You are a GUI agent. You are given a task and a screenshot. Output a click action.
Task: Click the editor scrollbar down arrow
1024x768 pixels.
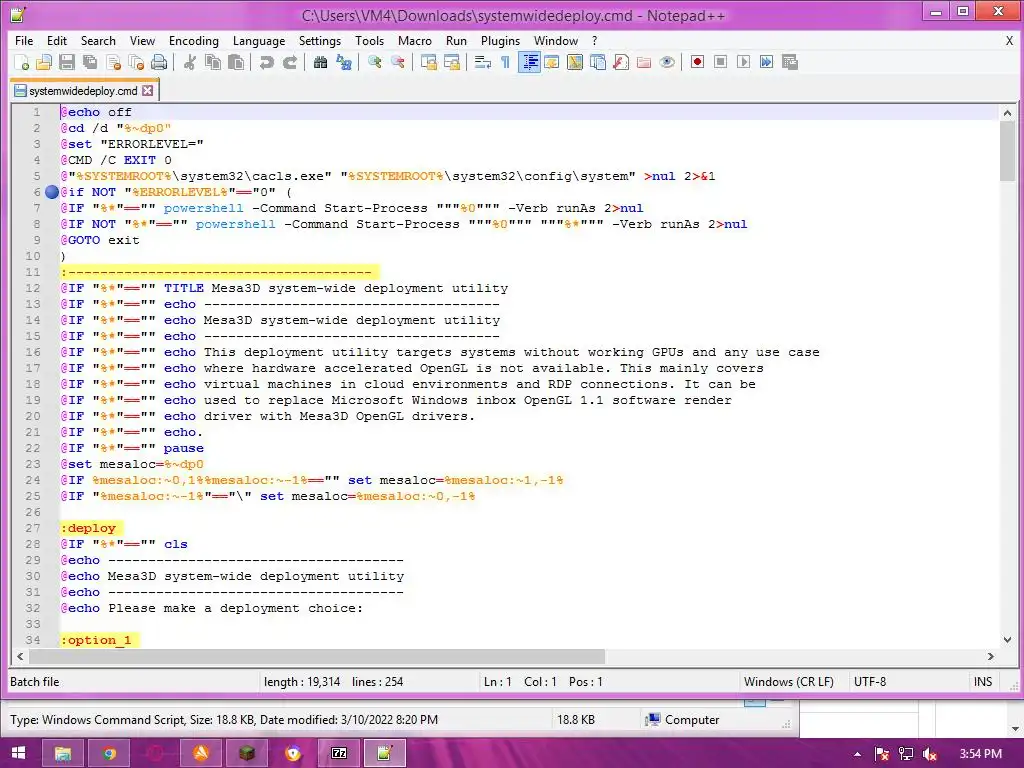(x=1007, y=640)
